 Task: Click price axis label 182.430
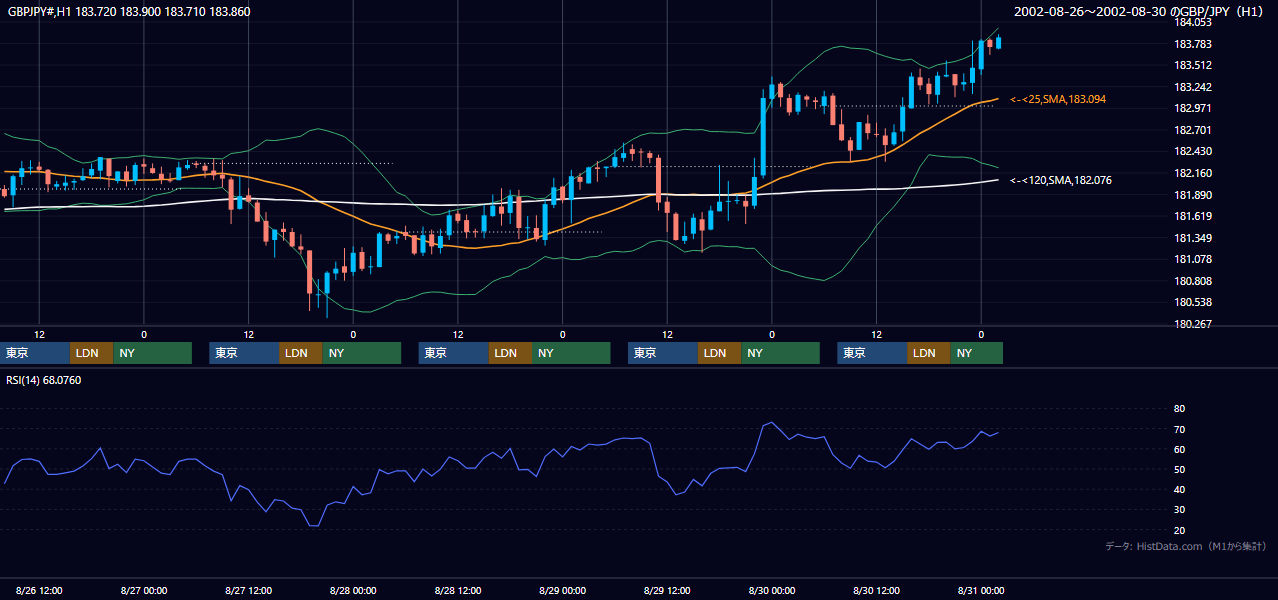(1193, 152)
